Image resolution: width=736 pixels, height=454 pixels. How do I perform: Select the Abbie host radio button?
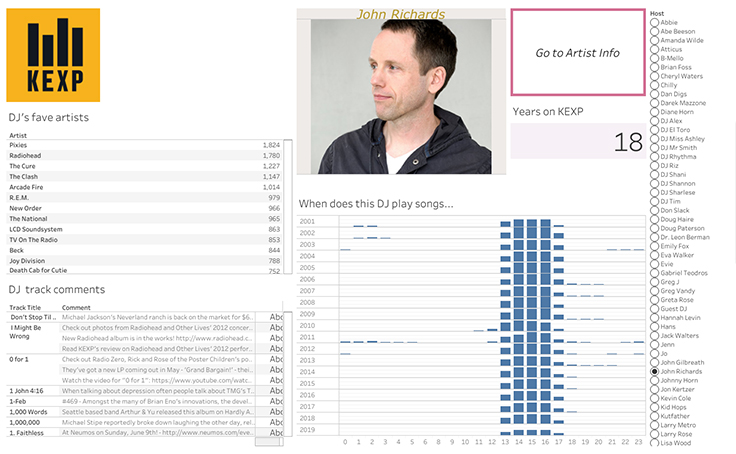(x=655, y=22)
